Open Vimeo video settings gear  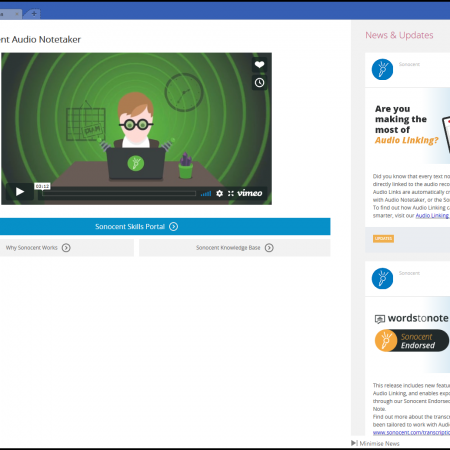pyautogui.click(x=219, y=193)
